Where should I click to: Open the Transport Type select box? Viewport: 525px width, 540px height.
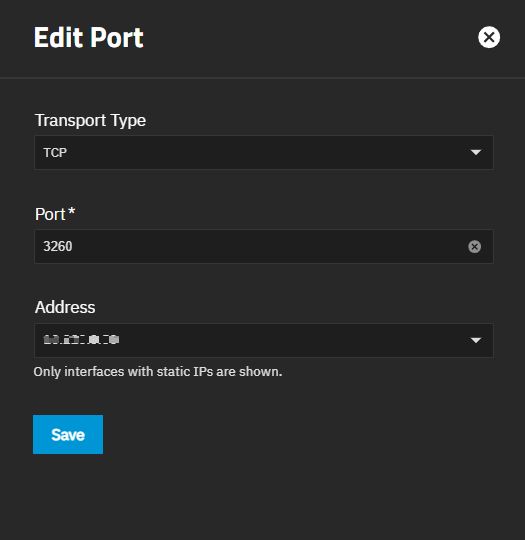click(x=264, y=153)
